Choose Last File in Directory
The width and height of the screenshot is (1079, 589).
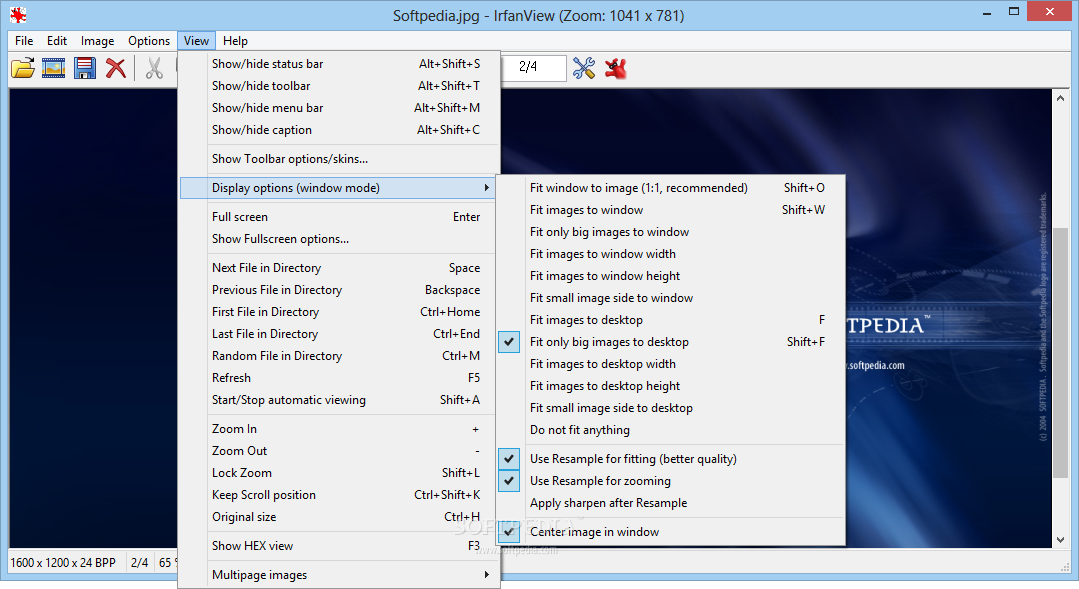click(x=338, y=334)
